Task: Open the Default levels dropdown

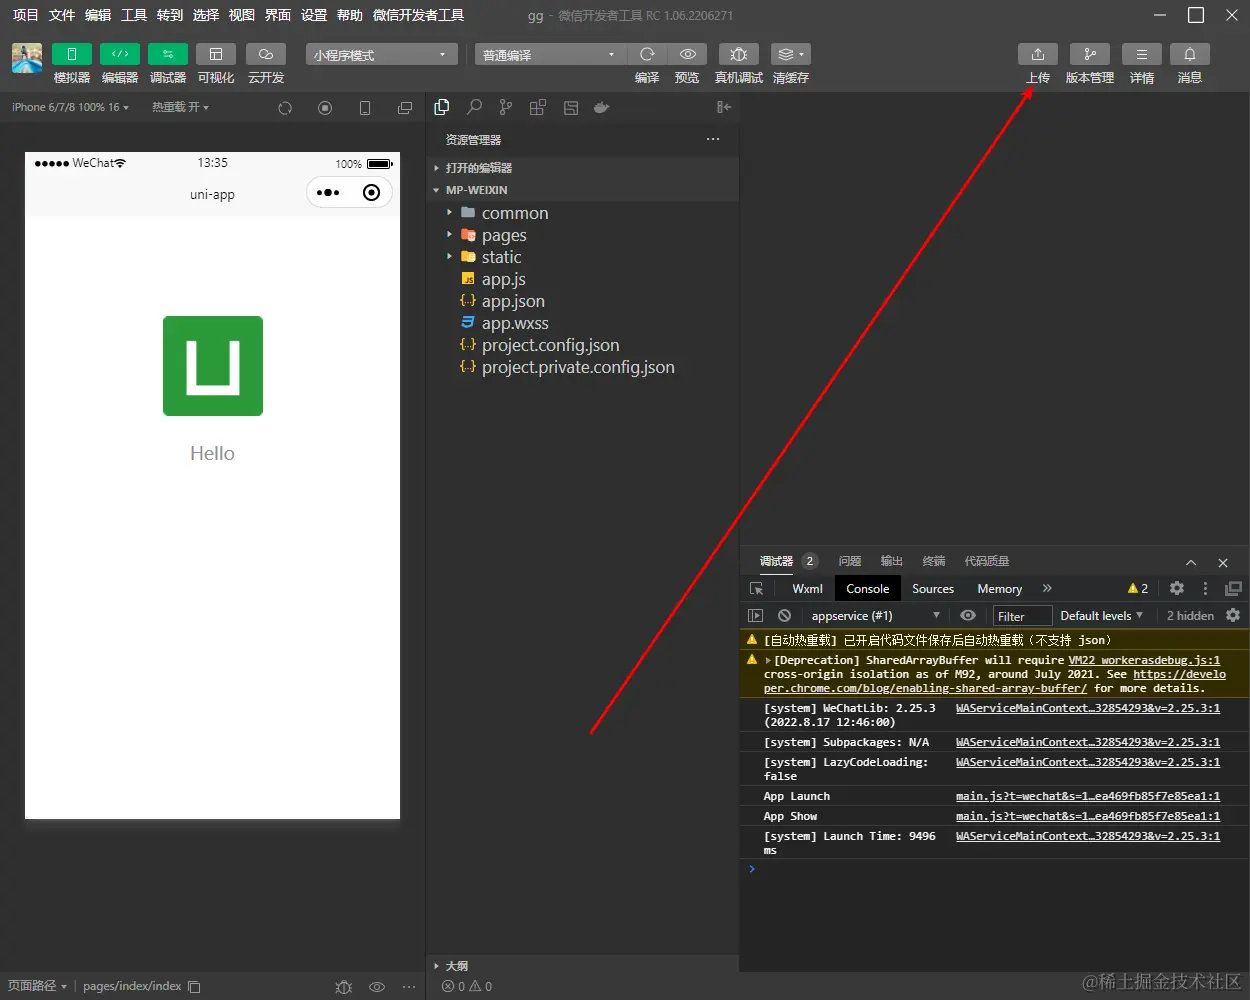Action: pyautogui.click(x=1101, y=616)
